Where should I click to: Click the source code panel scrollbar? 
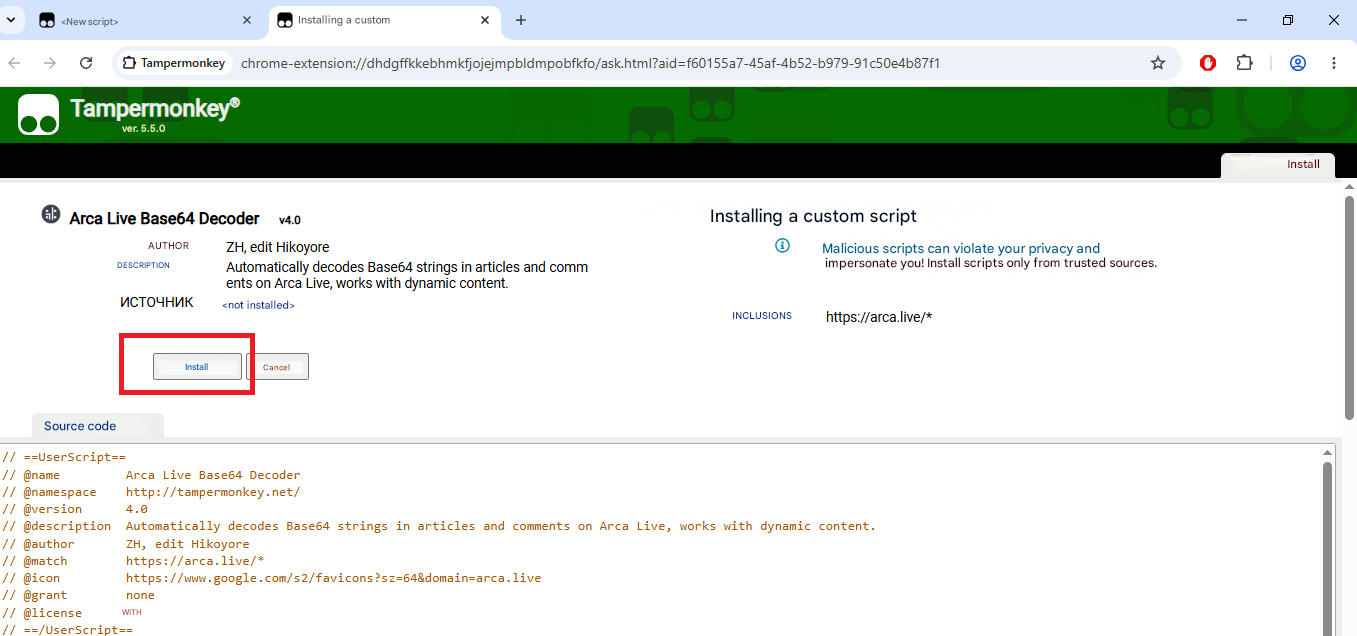point(1328,547)
